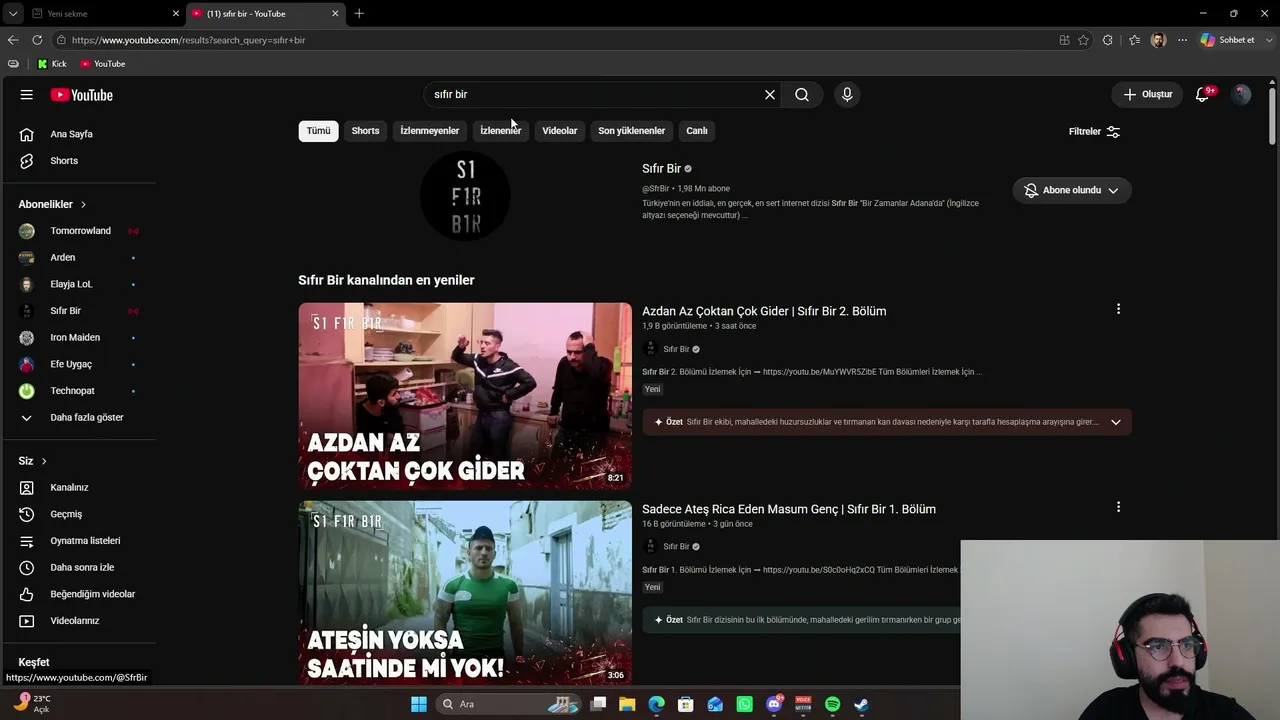Image resolution: width=1280 pixels, height=720 pixels.
Task: Open the Kick bookmark in the favorites bar
Action: pyautogui.click(x=52, y=64)
